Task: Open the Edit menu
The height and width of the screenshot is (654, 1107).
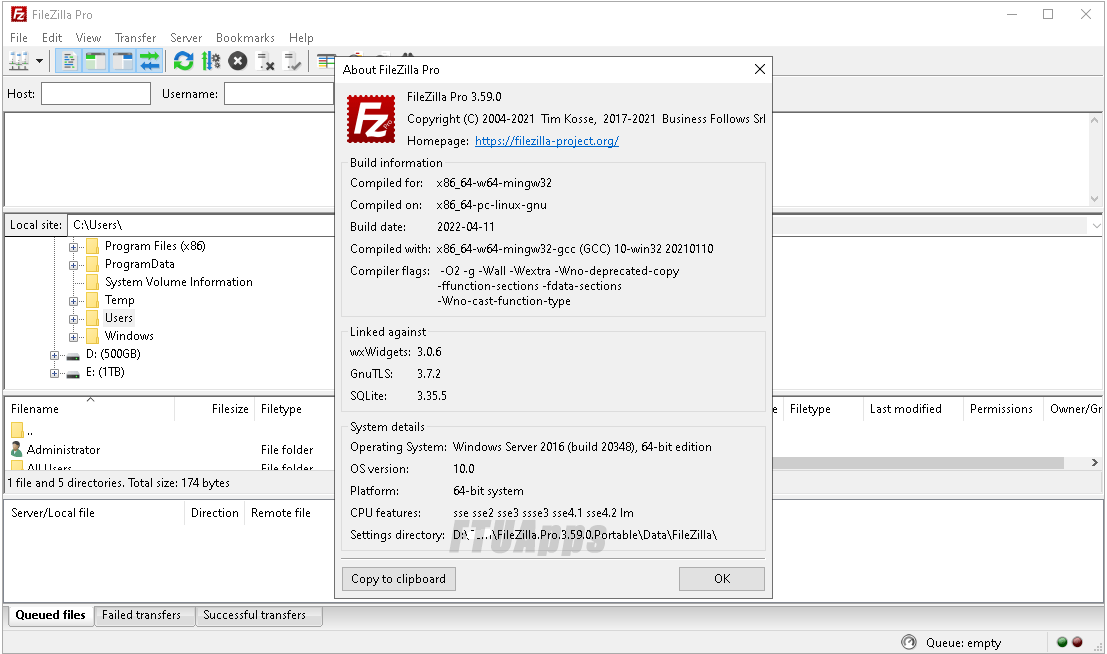Action: coord(52,37)
